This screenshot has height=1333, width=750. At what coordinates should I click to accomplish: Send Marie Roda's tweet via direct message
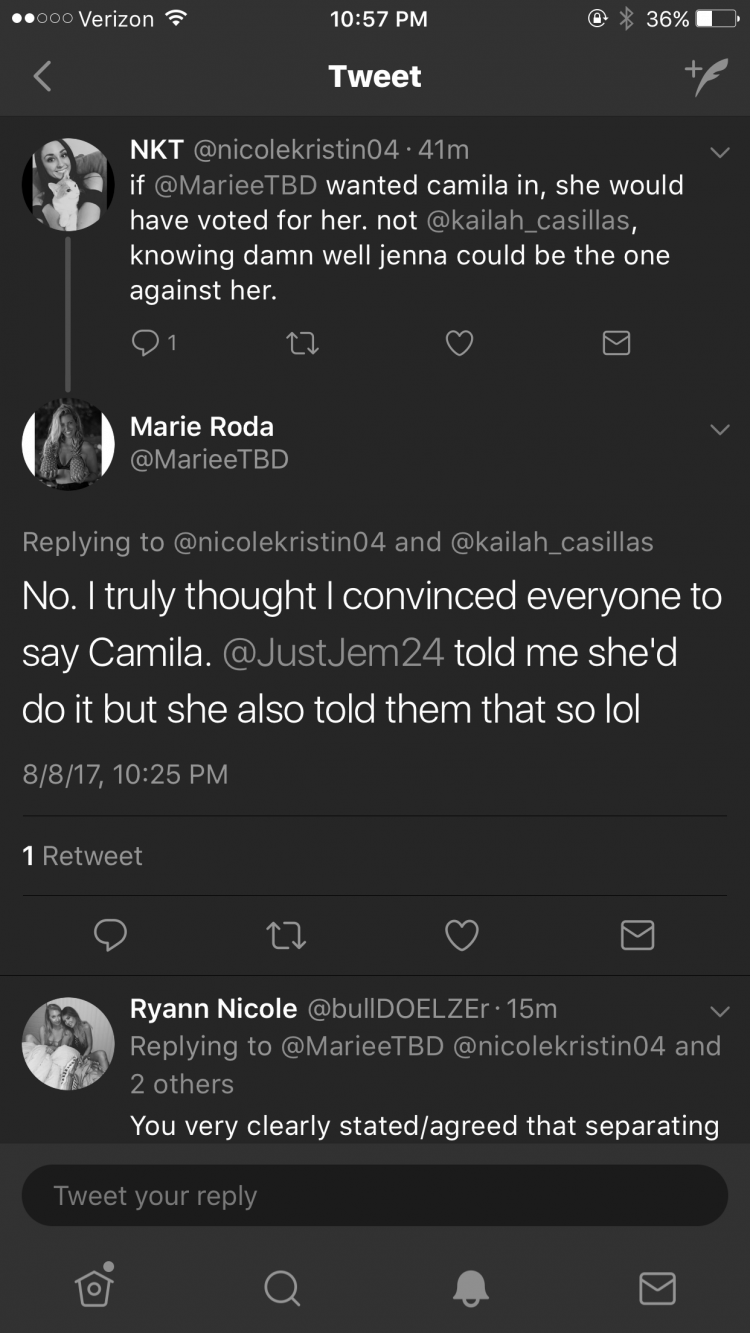coord(637,935)
